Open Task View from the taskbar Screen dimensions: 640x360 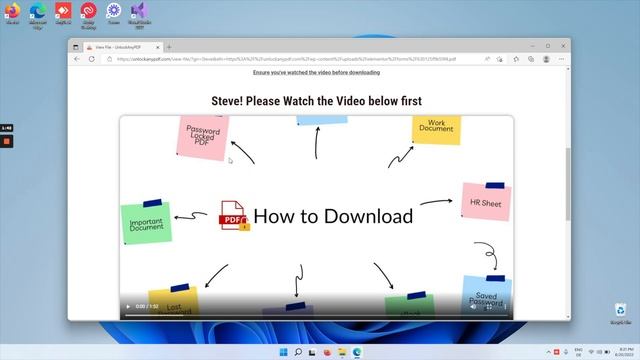312,352
